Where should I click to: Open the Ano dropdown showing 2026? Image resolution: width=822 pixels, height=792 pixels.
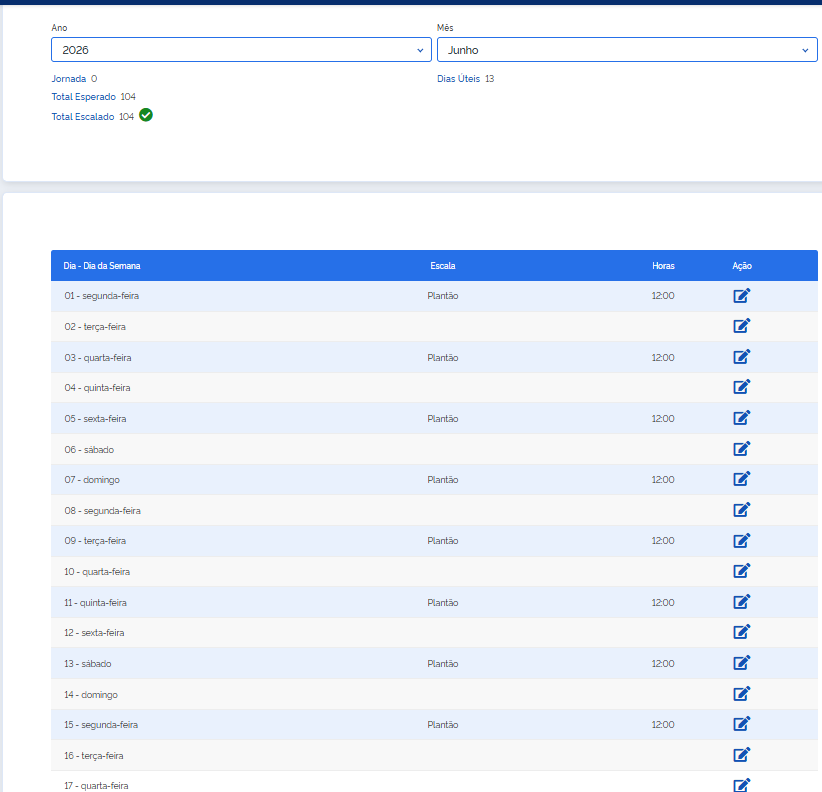coord(241,50)
